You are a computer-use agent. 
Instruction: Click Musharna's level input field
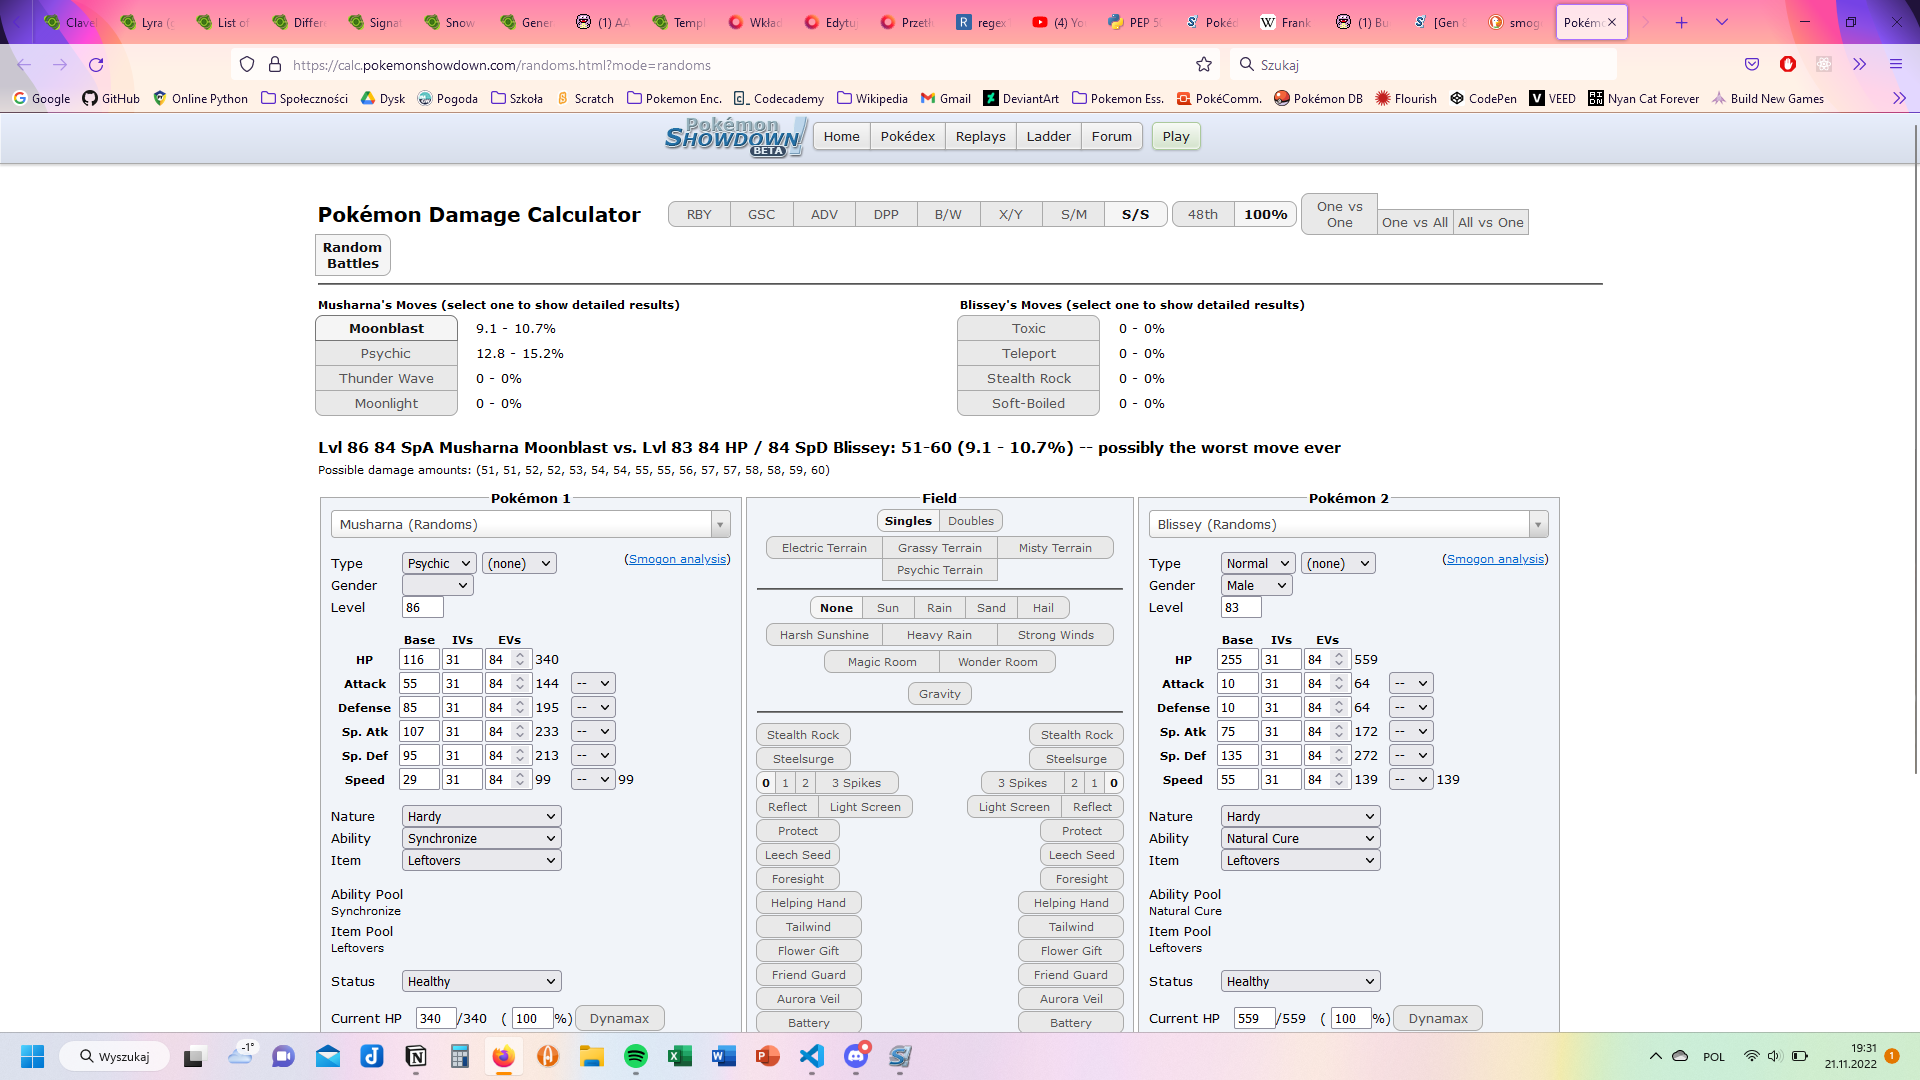click(423, 608)
